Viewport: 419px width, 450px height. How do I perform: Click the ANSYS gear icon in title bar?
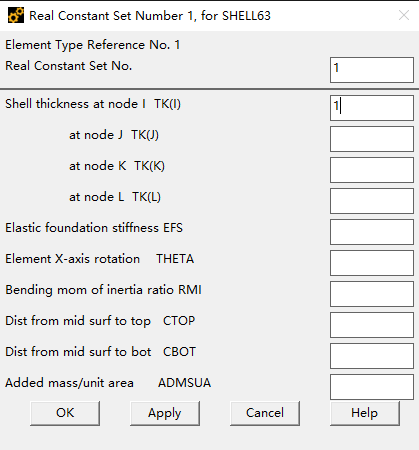pyautogui.click(x=16, y=15)
